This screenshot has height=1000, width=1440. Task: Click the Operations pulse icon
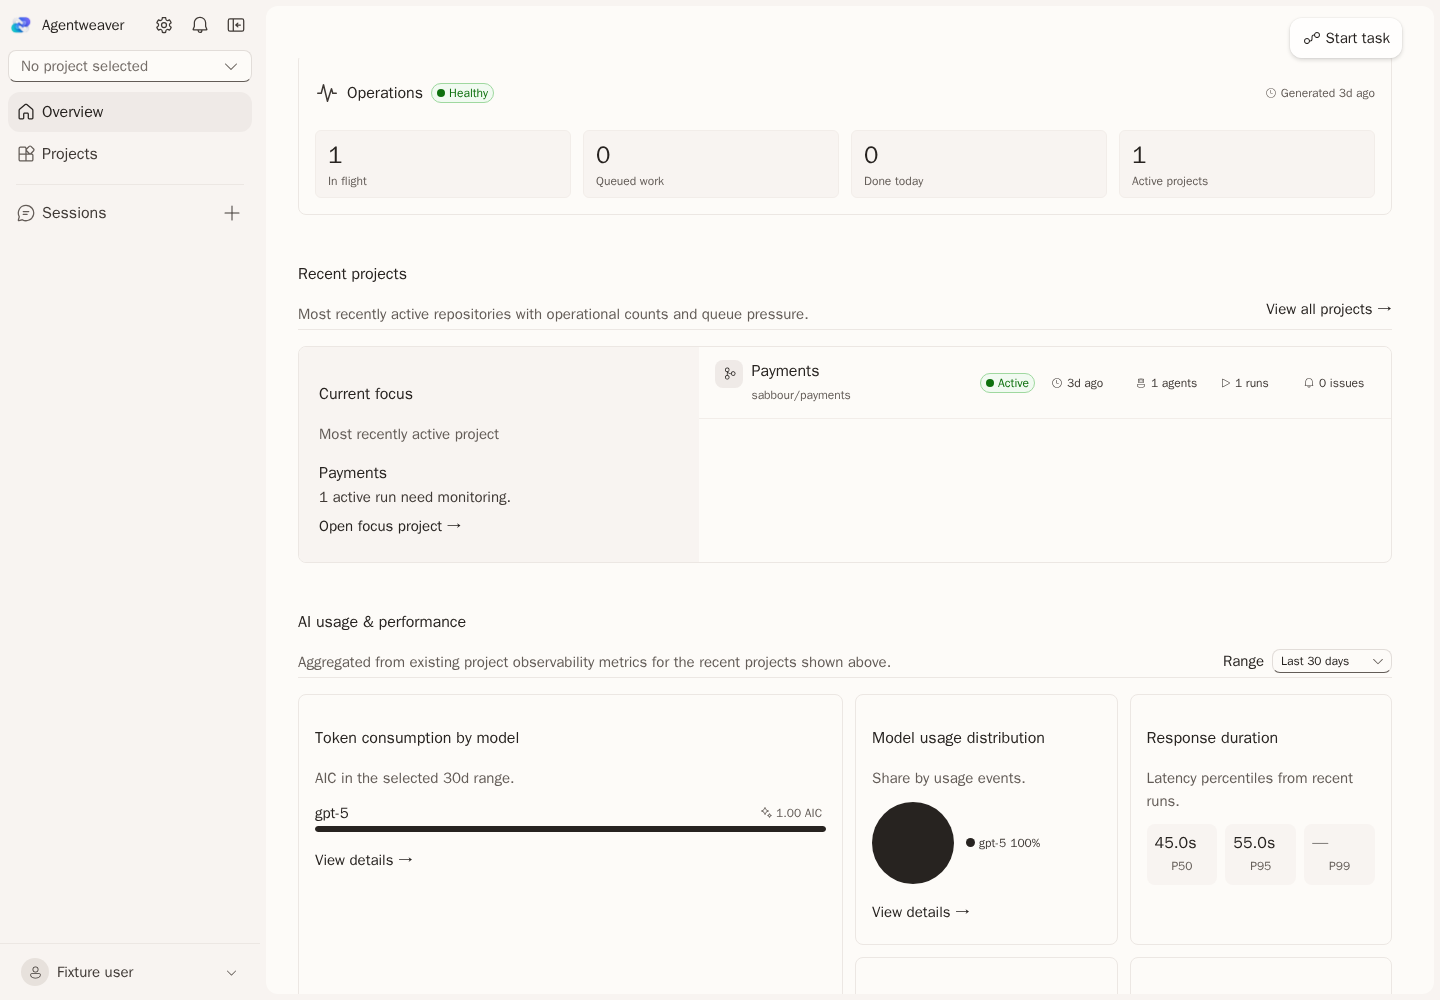(327, 93)
